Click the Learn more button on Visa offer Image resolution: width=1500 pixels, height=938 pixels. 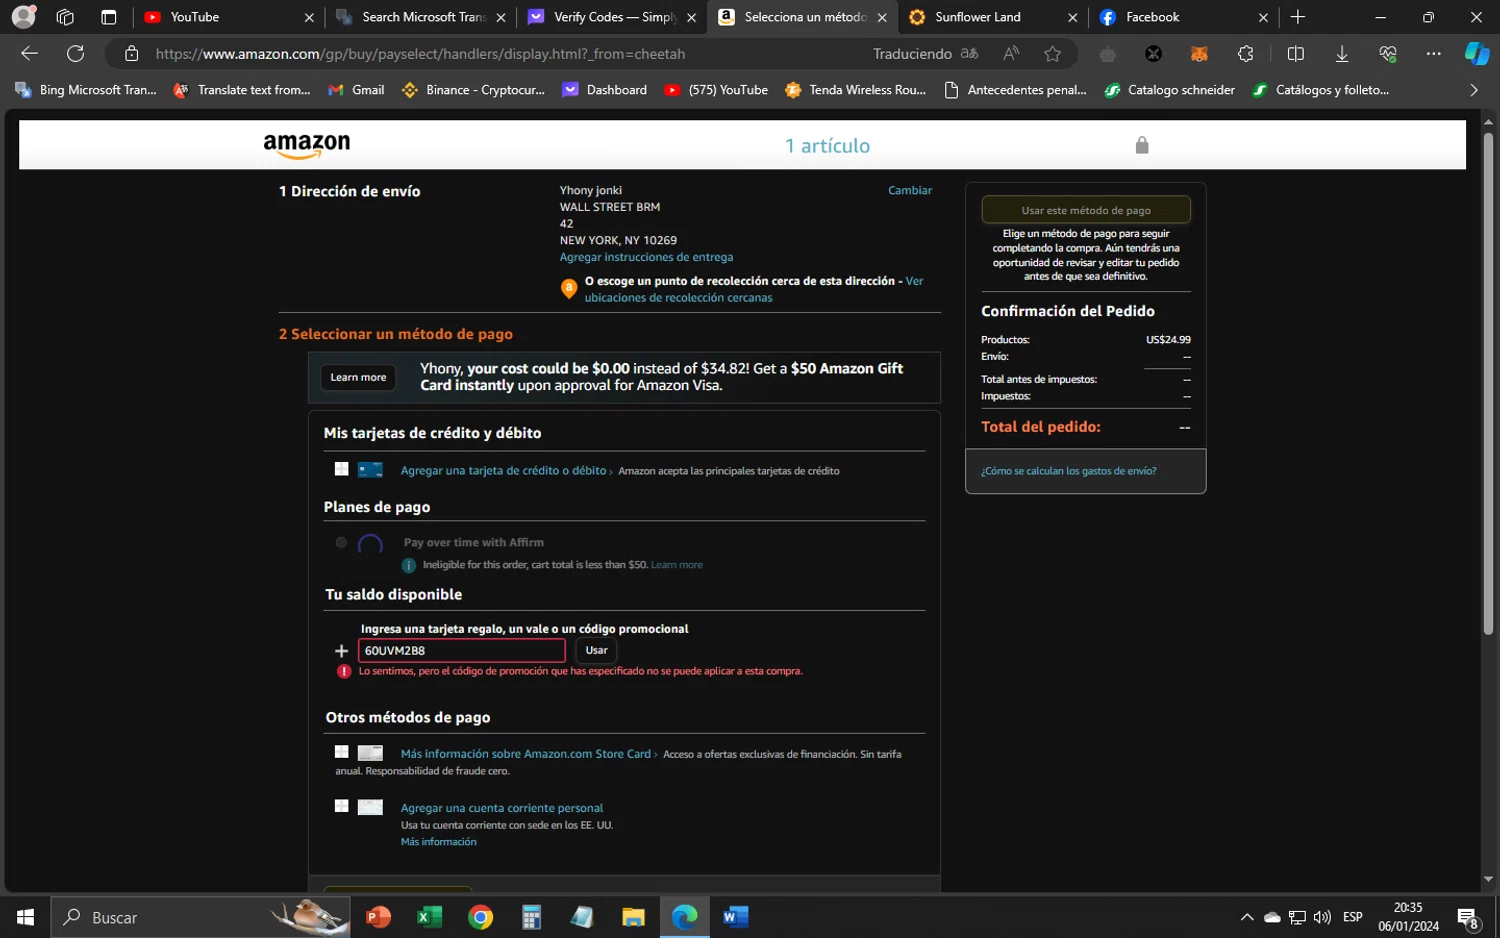tap(358, 377)
